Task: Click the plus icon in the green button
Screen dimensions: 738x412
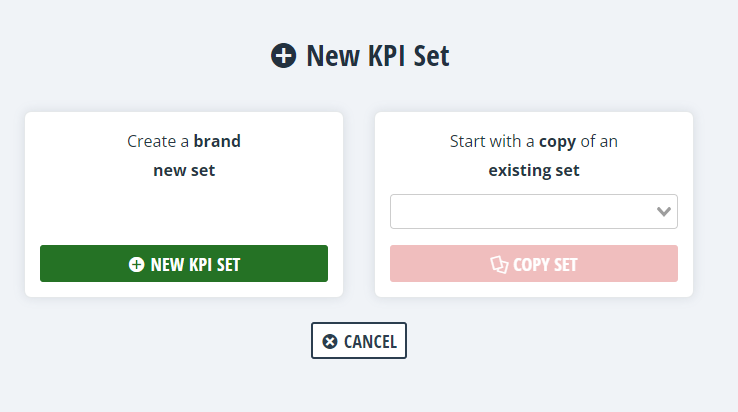Action: 136,265
